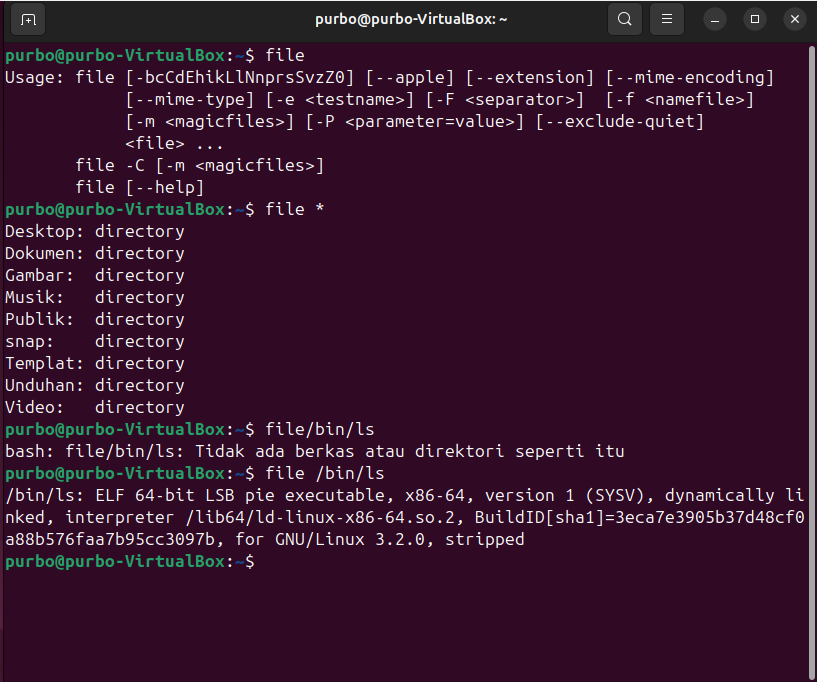Click the '[--apple]' usage option
The height and width of the screenshot is (682, 817).
[x=410, y=78]
